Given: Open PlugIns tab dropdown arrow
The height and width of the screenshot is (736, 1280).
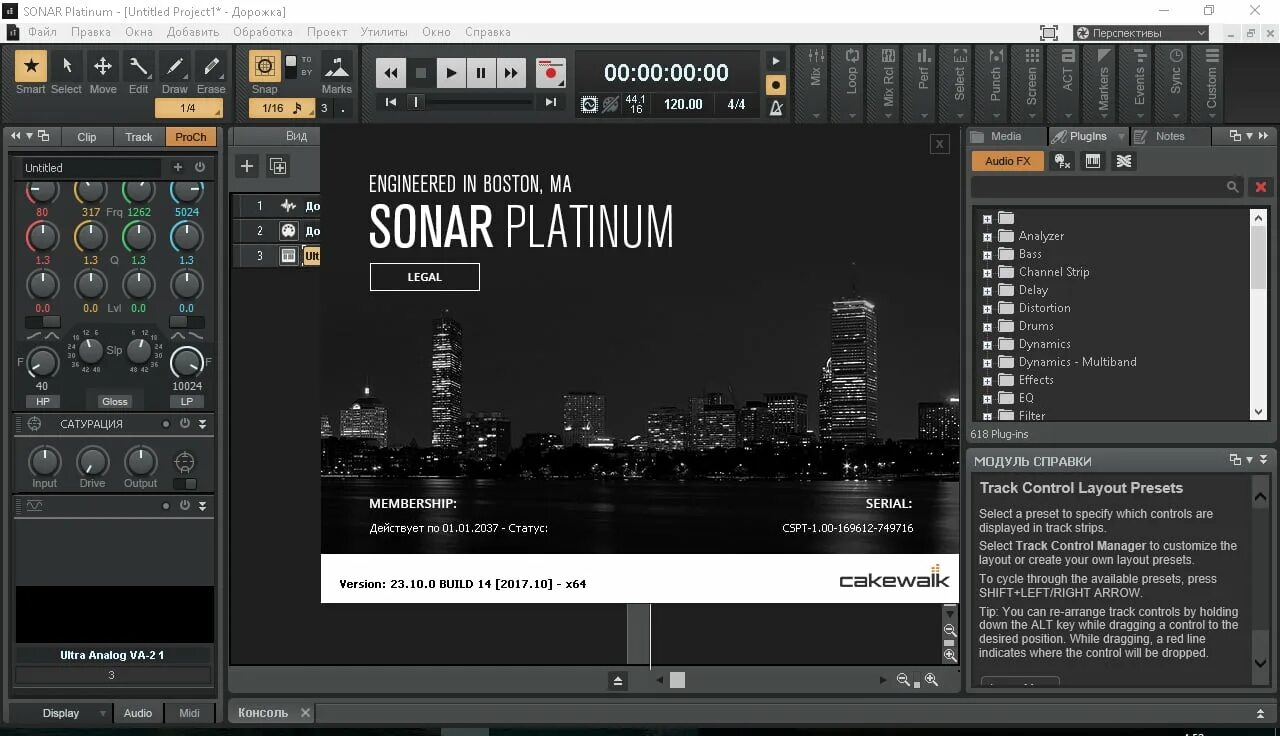Looking at the screenshot, I should click(1121, 136).
